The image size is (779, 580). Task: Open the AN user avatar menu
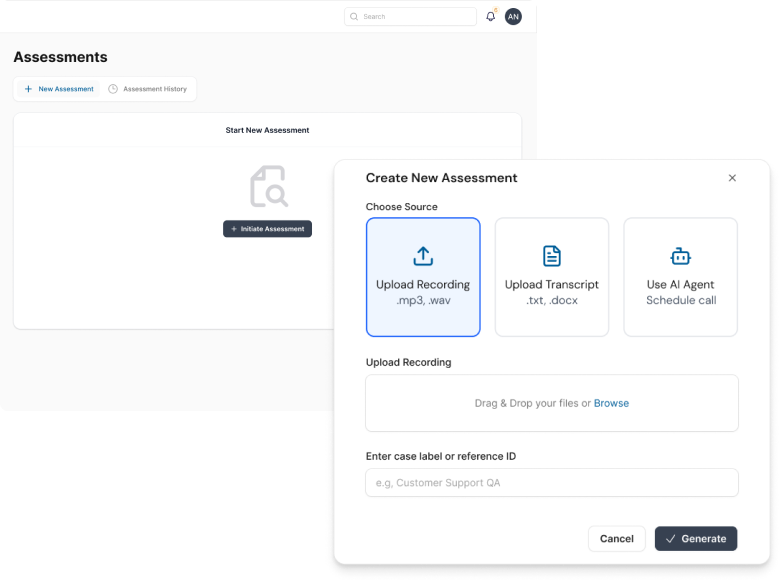513,17
